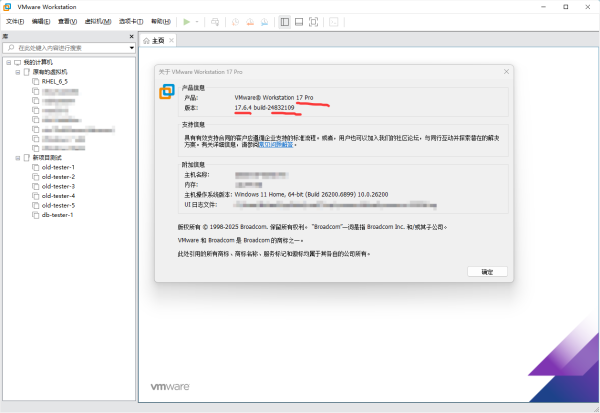600x413 pixels.
Task: Click the folder icon beside 新项目测试
Action: point(27,158)
